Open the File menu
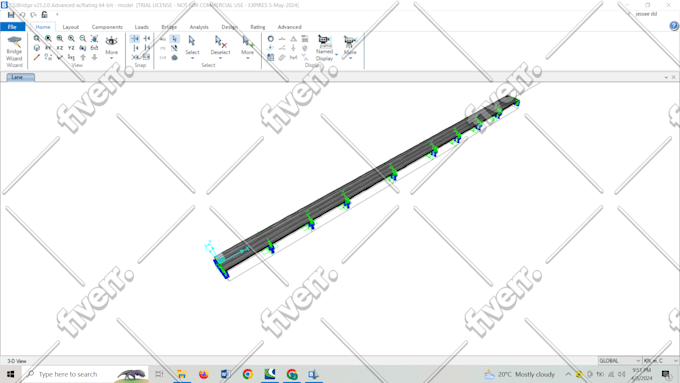Screen dimensions: 680x383 pos(13,27)
